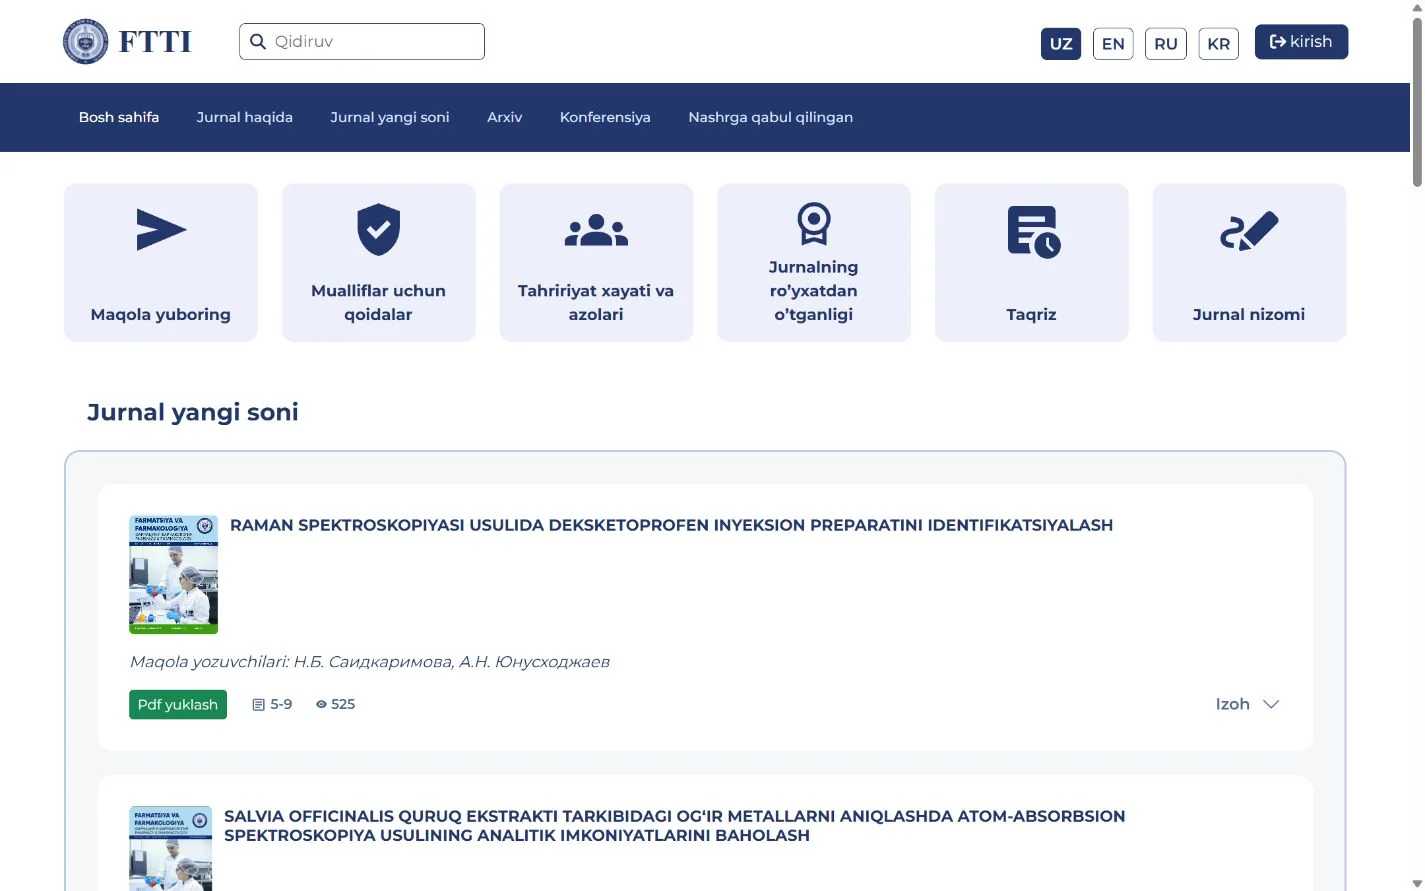1425x891 pixels.
Task: Download the Raman article via Pdf yuklash
Action: tap(178, 705)
